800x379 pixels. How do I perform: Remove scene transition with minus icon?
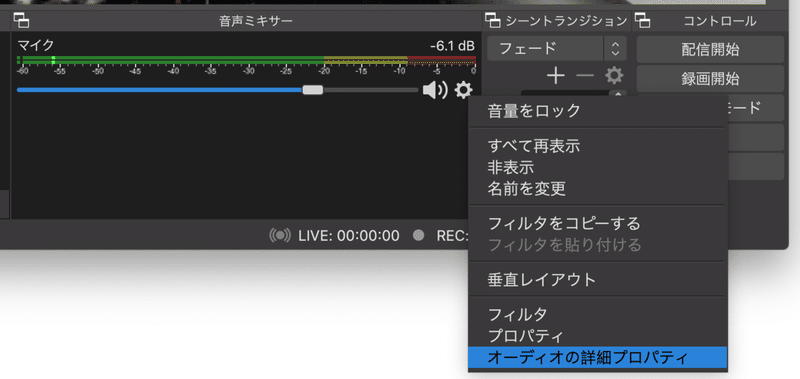pyautogui.click(x=585, y=76)
